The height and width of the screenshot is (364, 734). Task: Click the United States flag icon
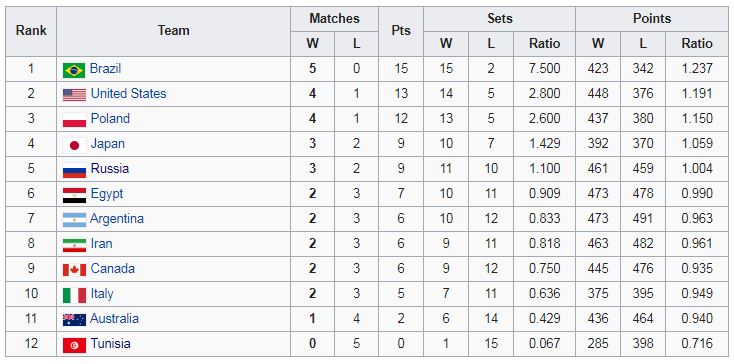[74, 95]
